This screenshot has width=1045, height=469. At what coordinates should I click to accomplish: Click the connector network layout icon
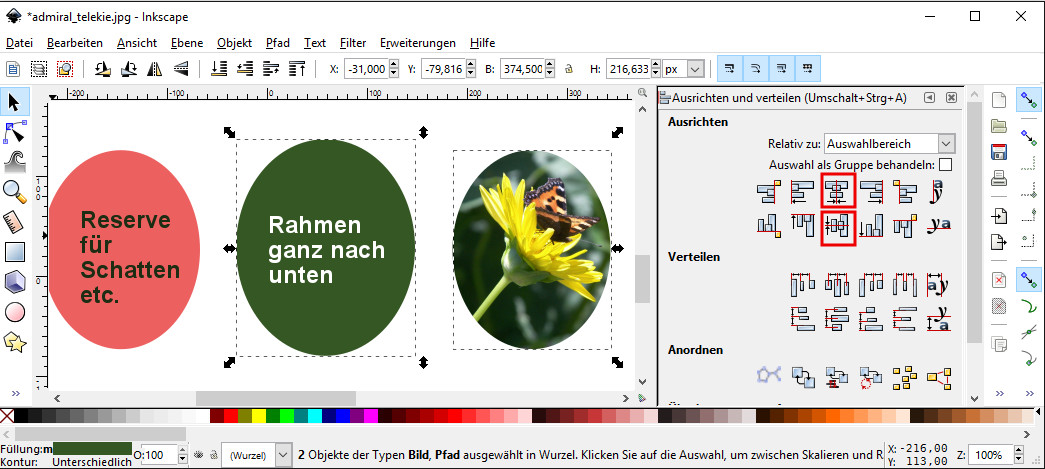(768, 377)
